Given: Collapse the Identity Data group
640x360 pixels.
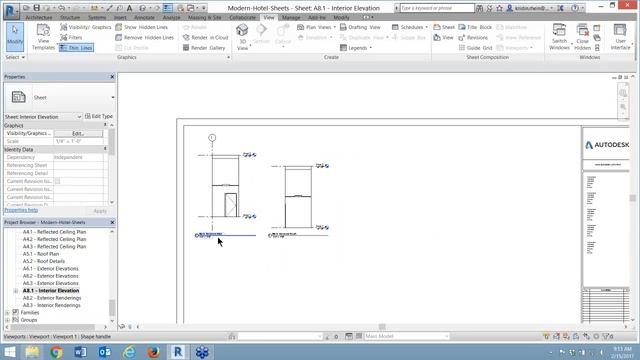Looking at the screenshot, I should 105,149.
